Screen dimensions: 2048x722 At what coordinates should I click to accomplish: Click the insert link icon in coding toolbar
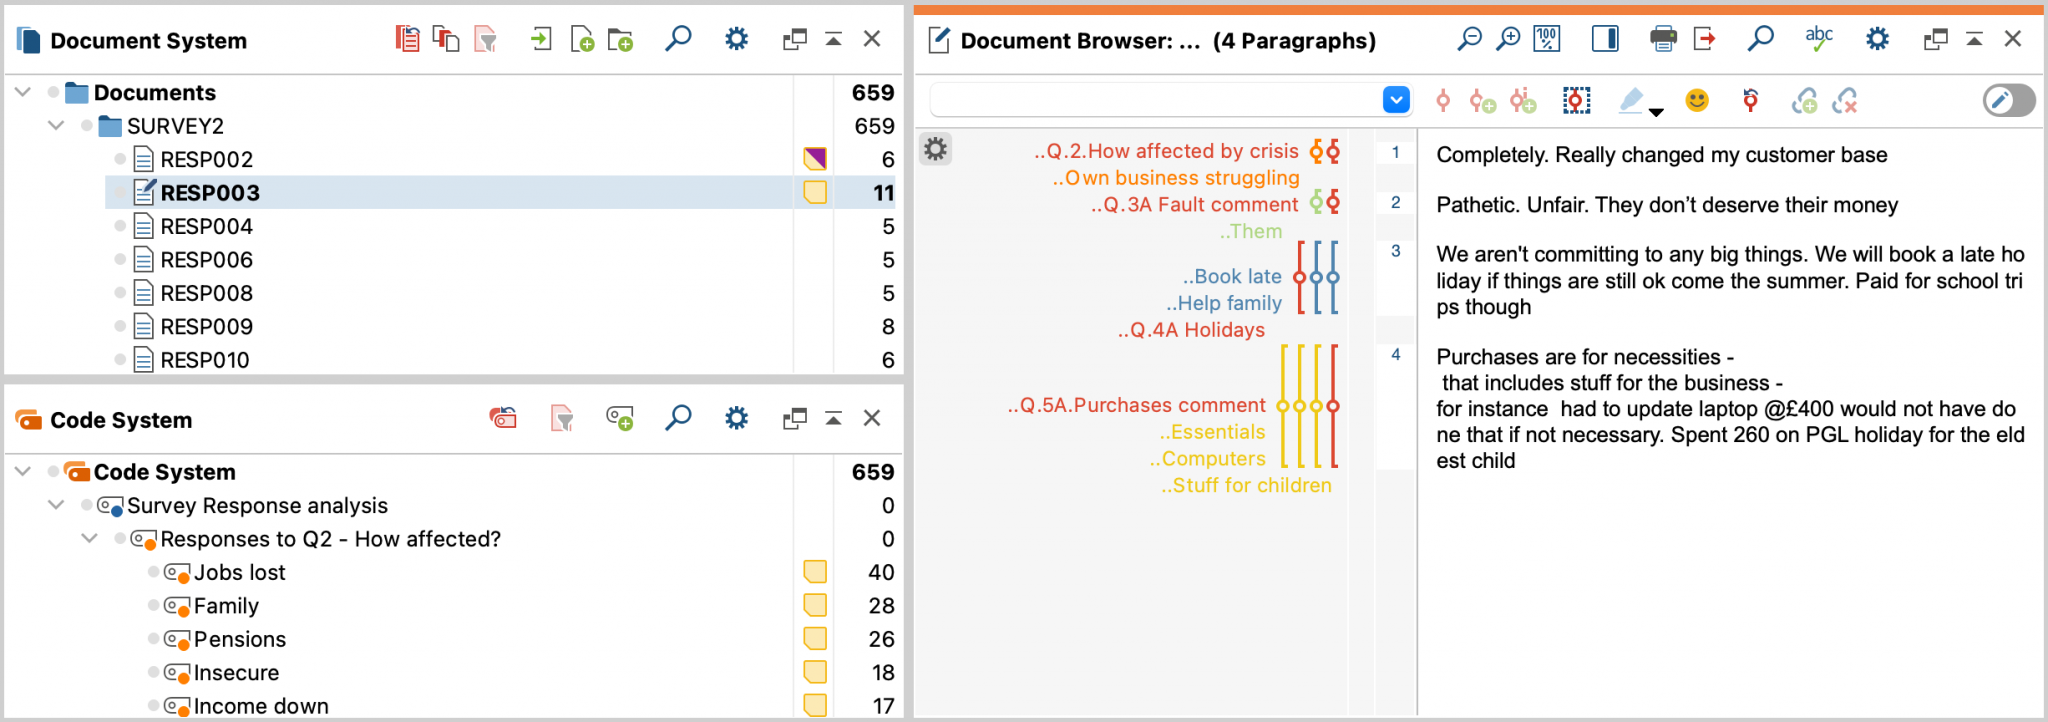point(1804,101)
